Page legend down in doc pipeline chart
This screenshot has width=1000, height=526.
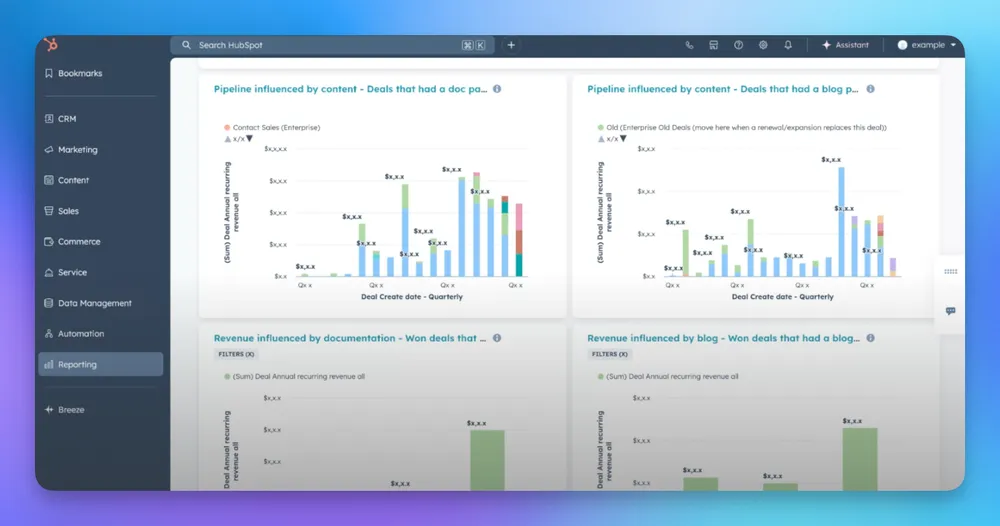pos(249,139)
